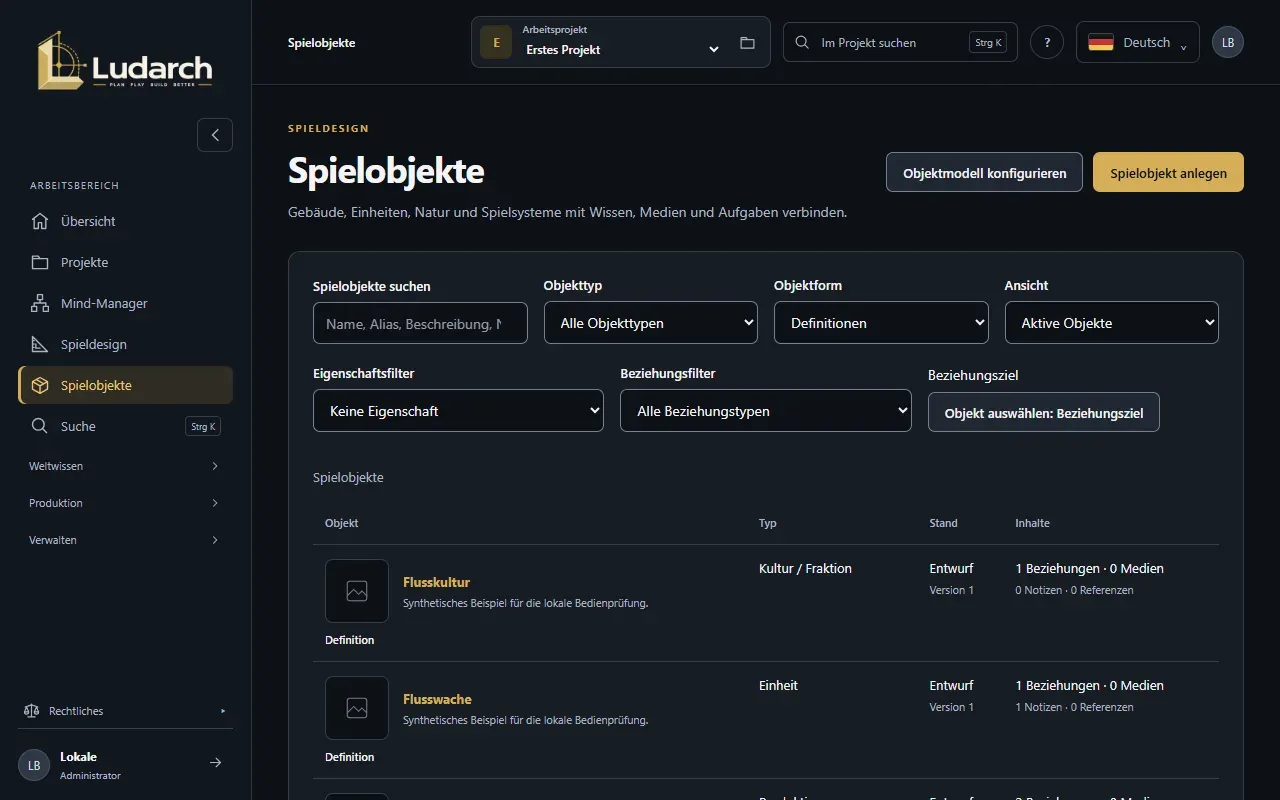Open Mind-Manager in the sidebar
Viewport: 1280px width, 800px height.
125,303
